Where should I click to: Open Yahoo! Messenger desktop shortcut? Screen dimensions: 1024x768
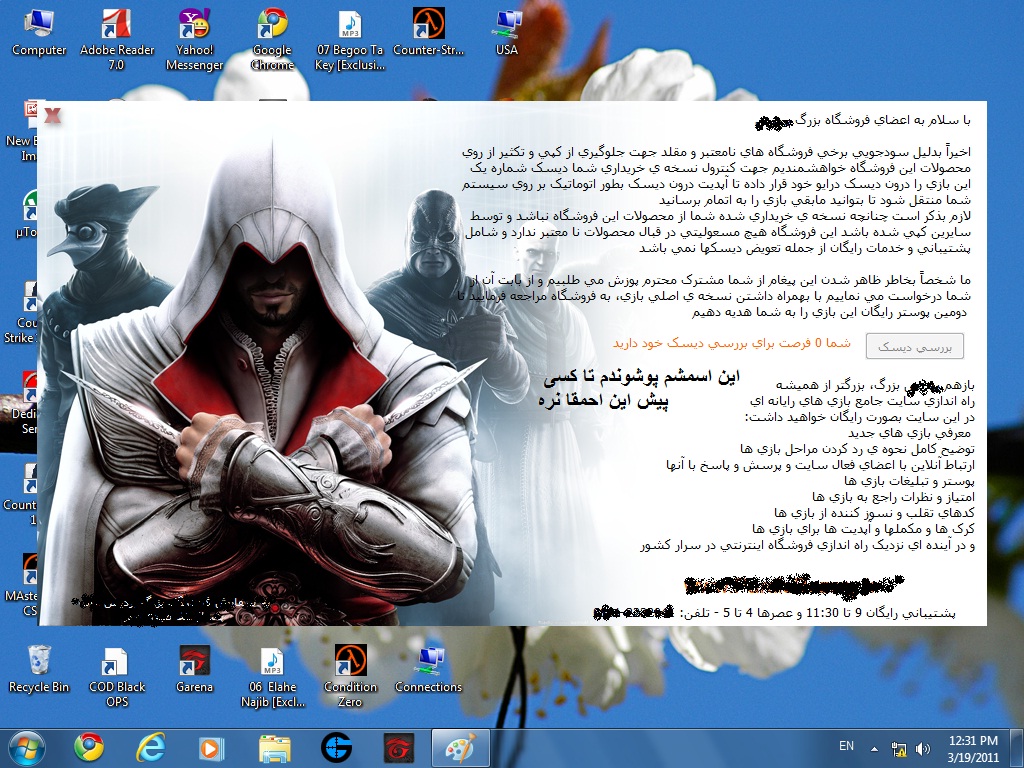[x=194, y=39]
